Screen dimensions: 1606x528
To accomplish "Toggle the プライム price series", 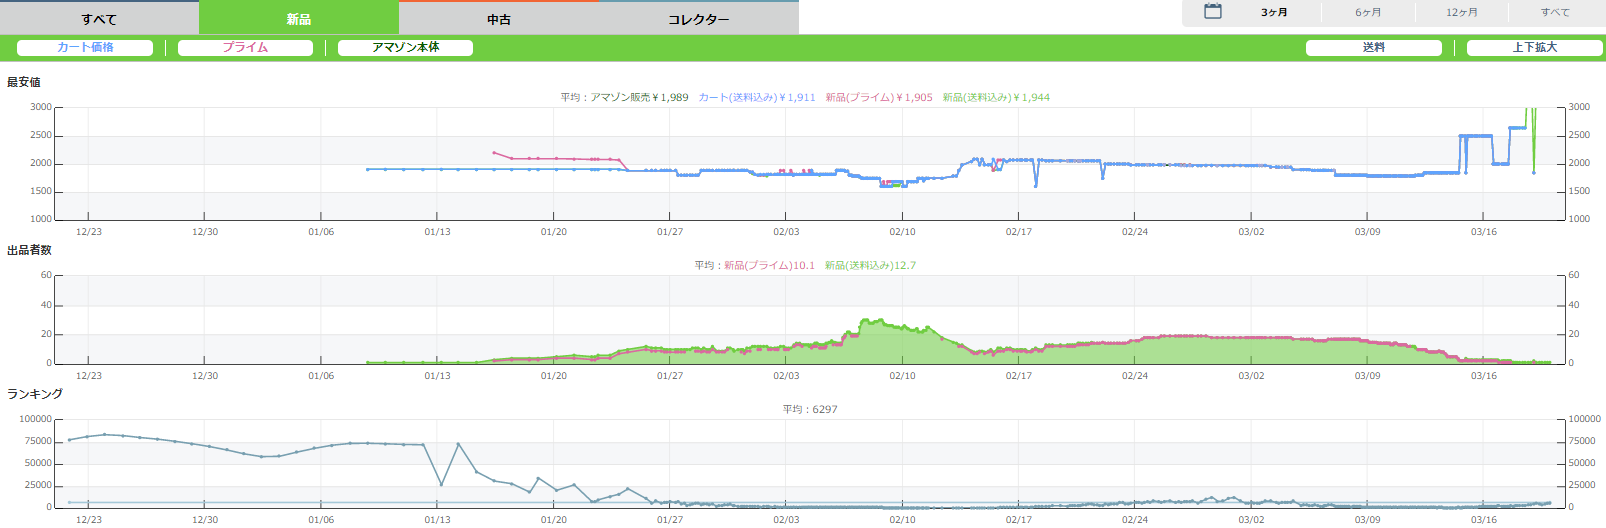I will pyautogui.click(x=245, y=48).
